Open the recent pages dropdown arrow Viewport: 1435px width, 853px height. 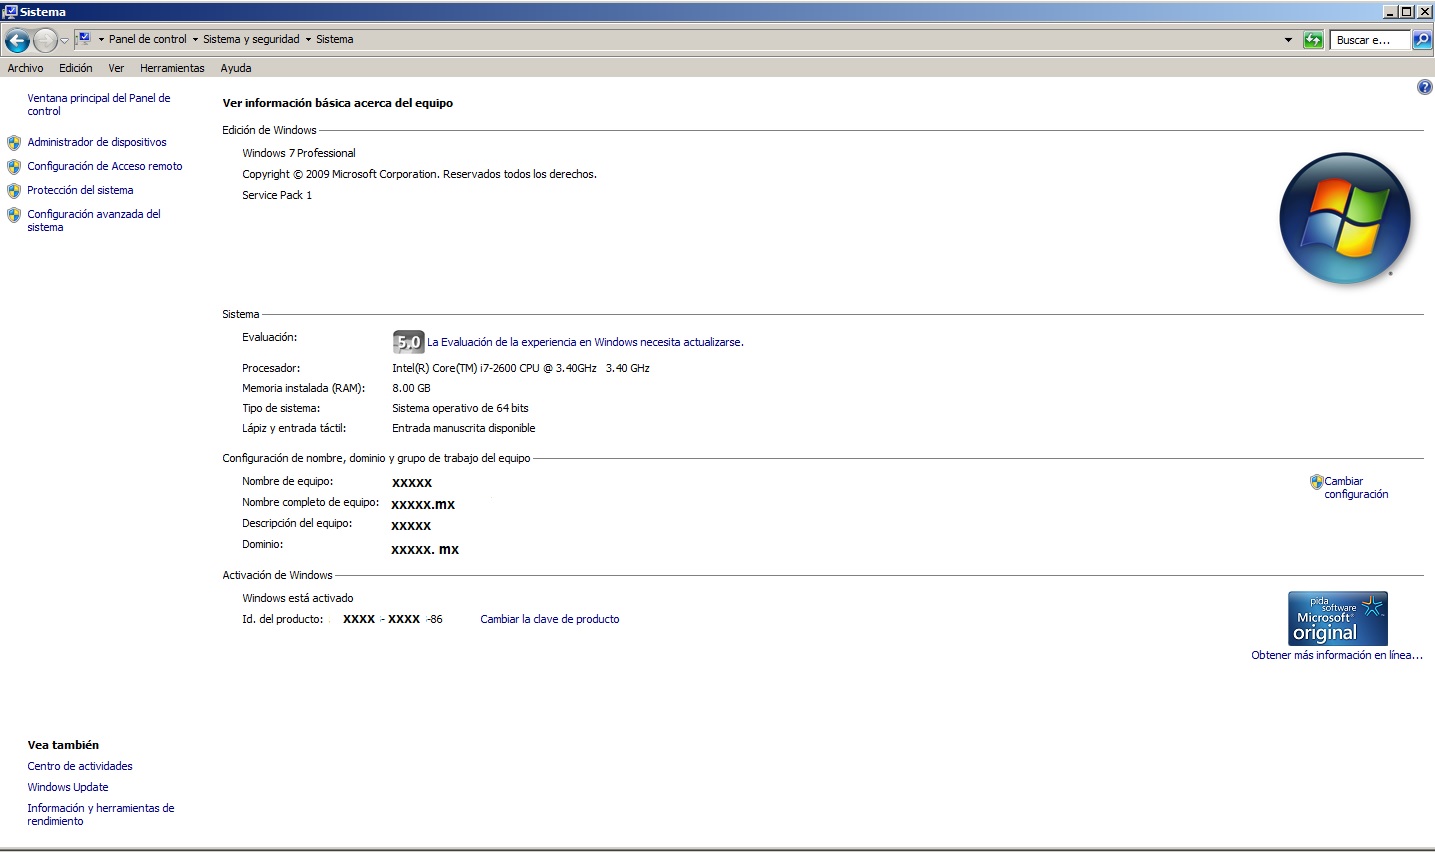65,41
